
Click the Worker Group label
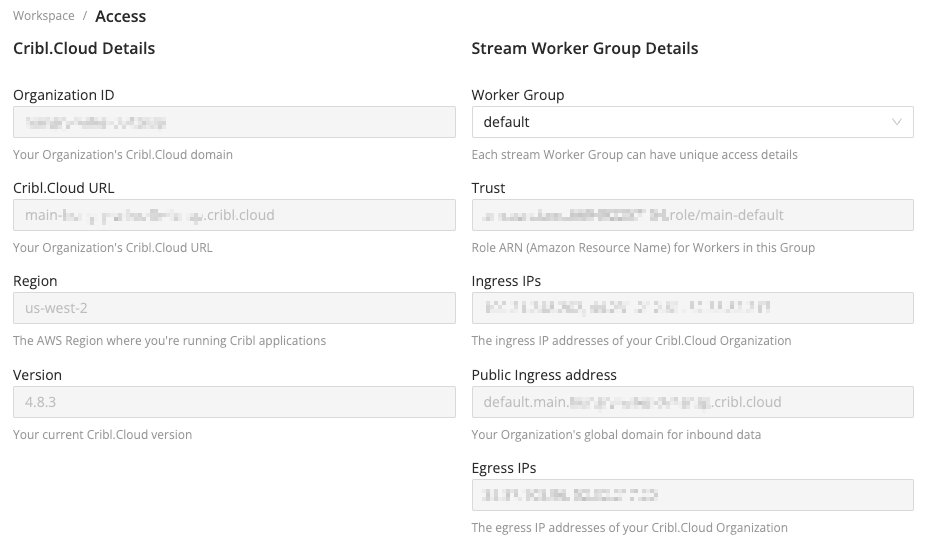518,95
